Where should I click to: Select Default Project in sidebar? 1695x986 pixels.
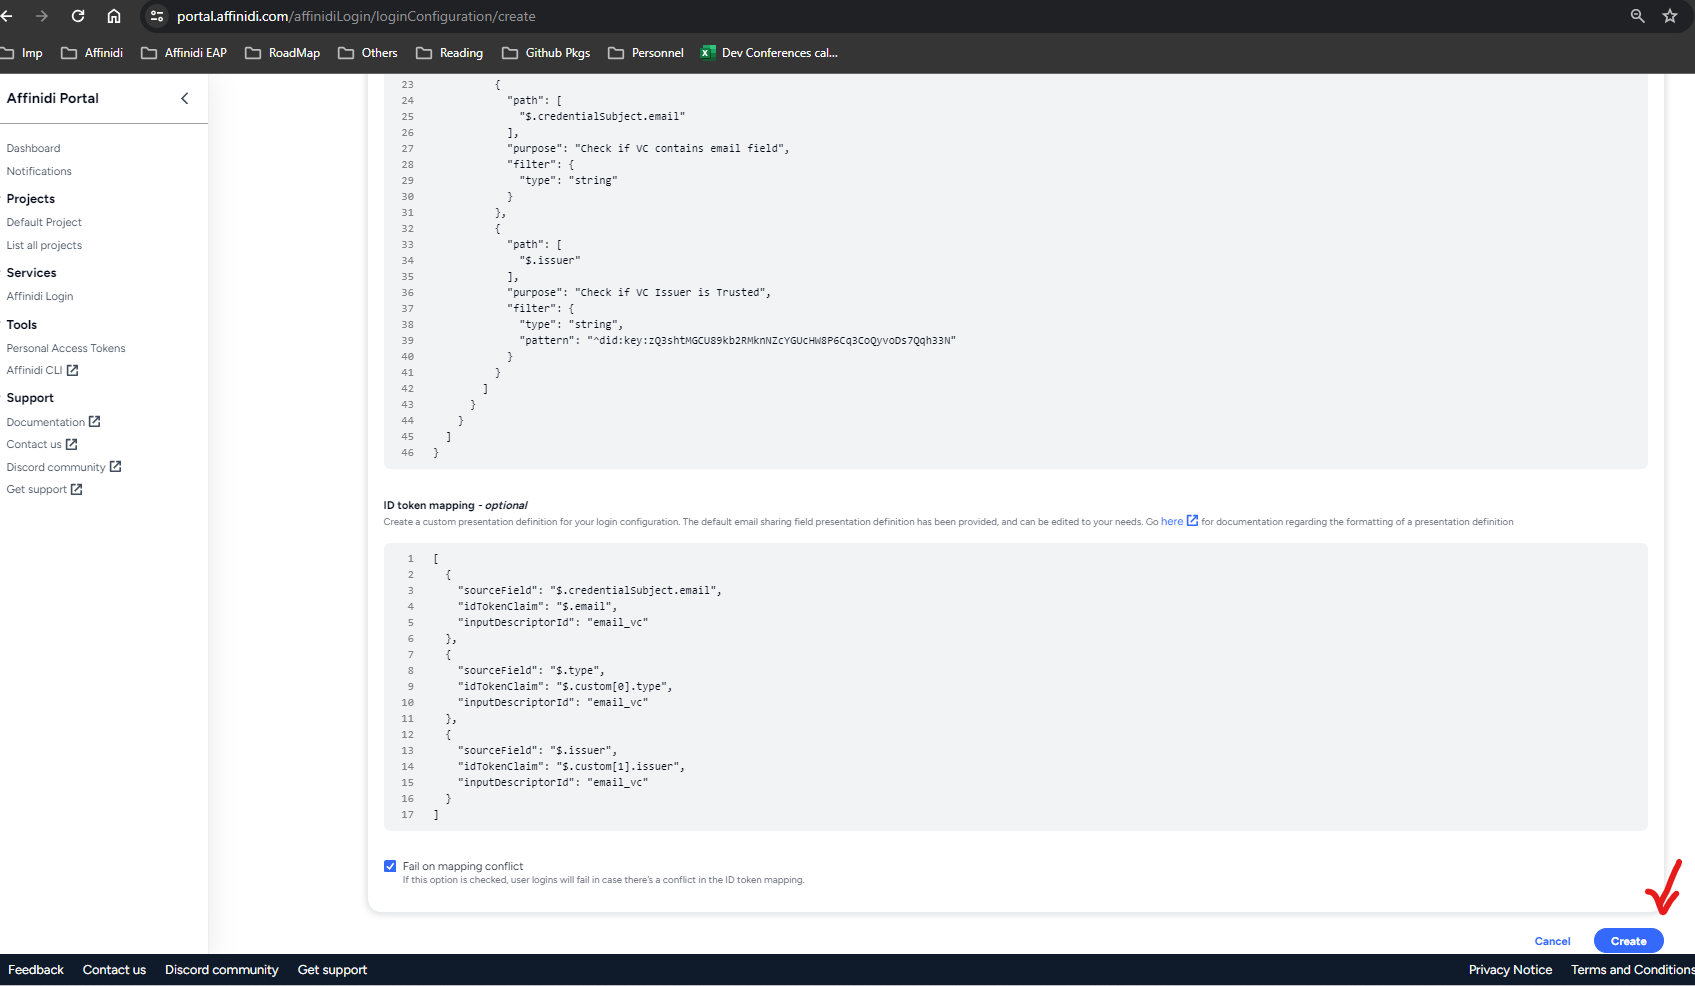click(x=44, y=222)
